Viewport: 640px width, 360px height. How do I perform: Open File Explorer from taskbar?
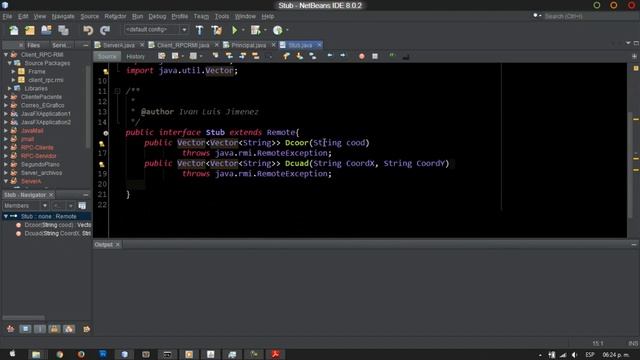pyautogui.click(x=36, y=354)
